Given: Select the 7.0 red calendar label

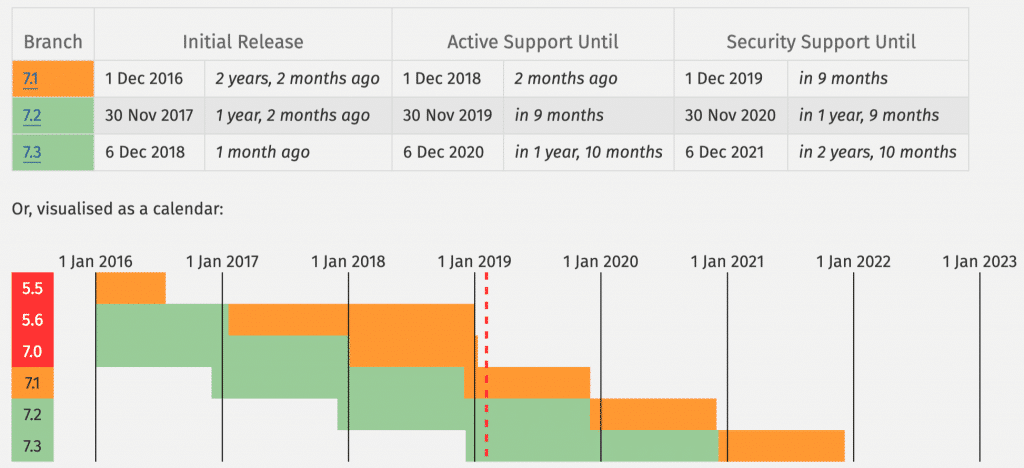Looking at the screenshot, I should coord(33,352).
